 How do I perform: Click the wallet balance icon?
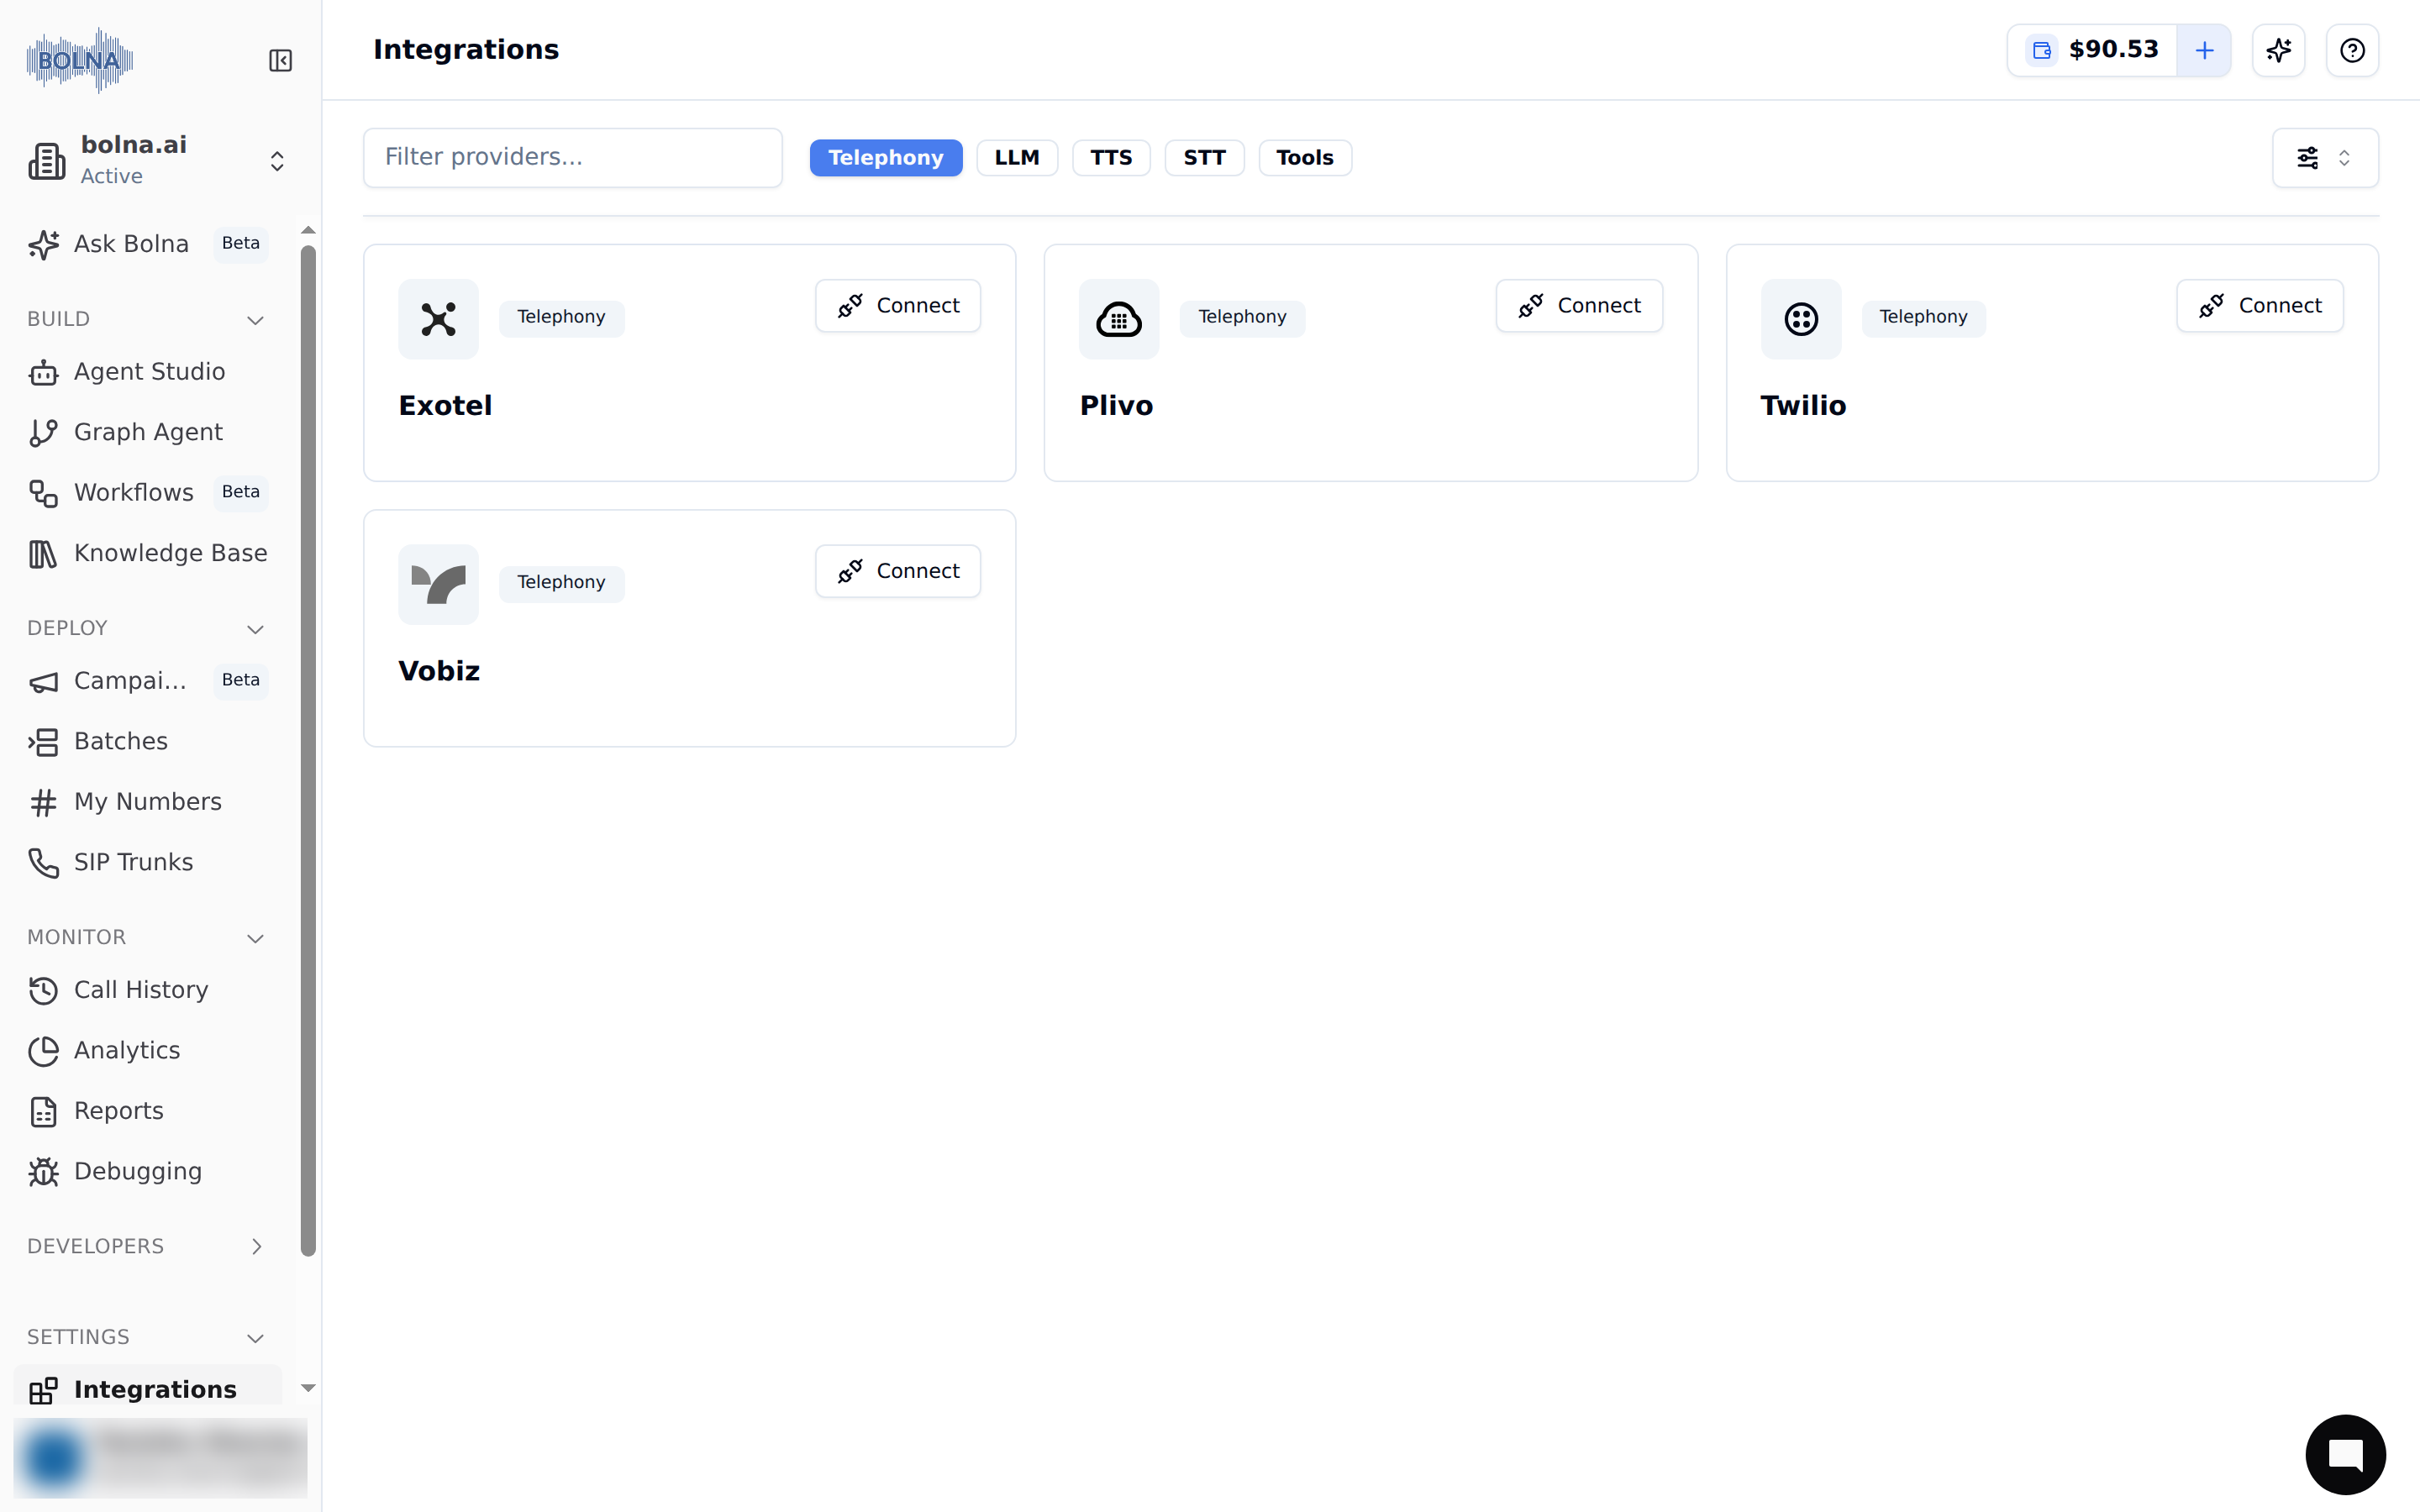[x=2042, y=50]
